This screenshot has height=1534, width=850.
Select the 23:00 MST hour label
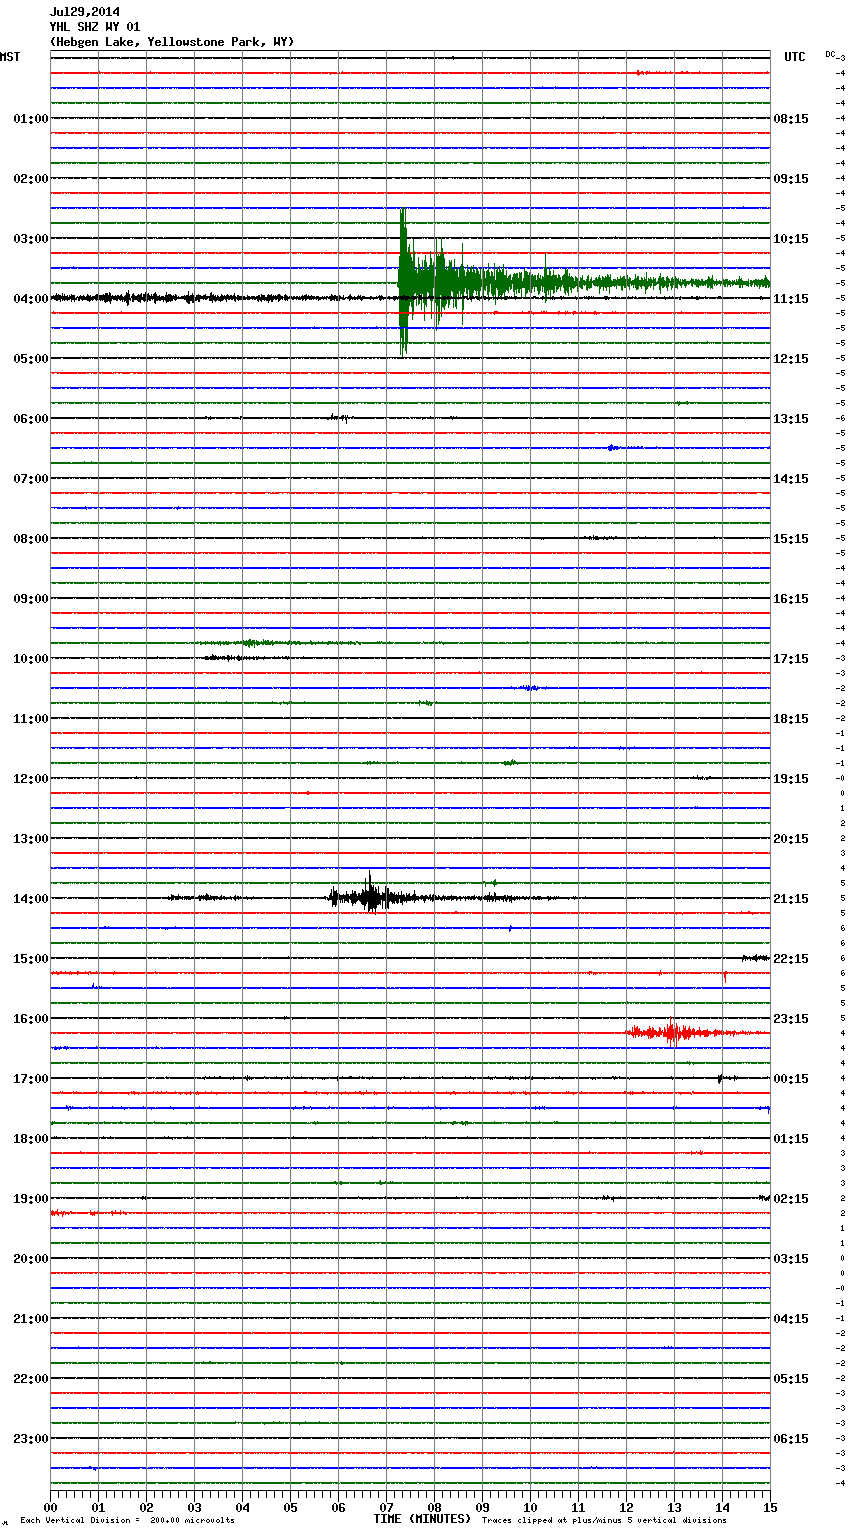coord(31,1438)
